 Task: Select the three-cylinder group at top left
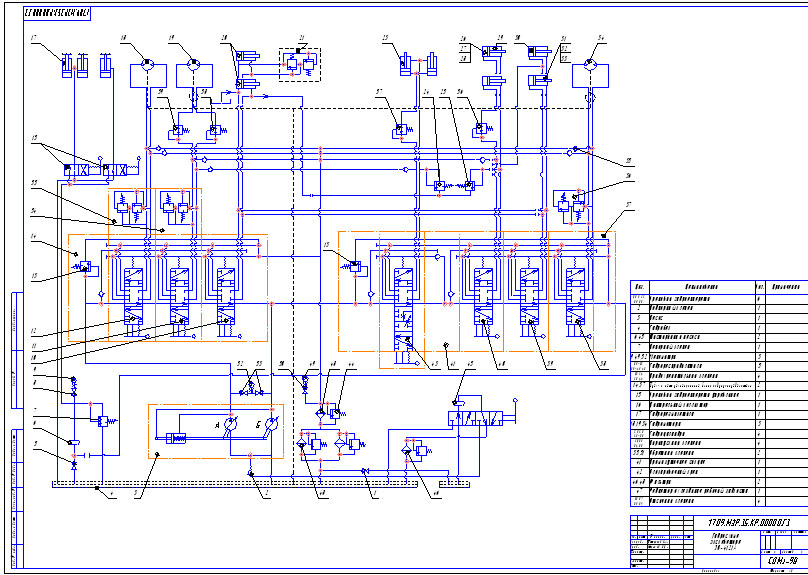click(86, 68)
